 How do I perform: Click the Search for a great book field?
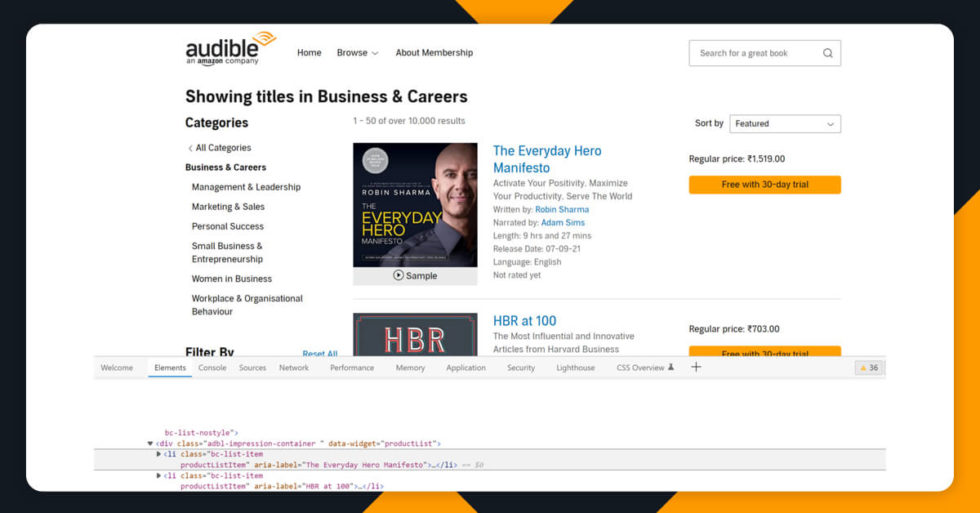point(765,53)
